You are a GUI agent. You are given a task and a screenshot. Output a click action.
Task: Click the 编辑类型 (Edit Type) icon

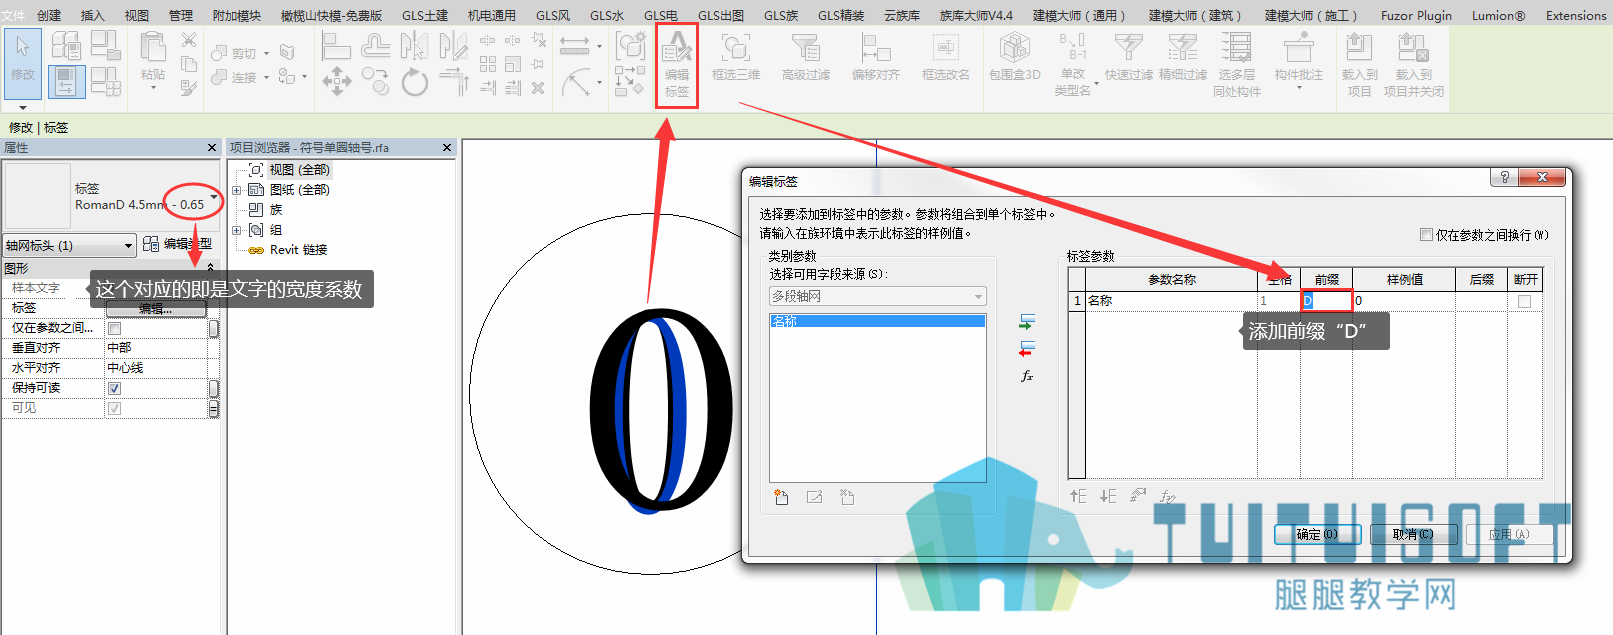151,243
